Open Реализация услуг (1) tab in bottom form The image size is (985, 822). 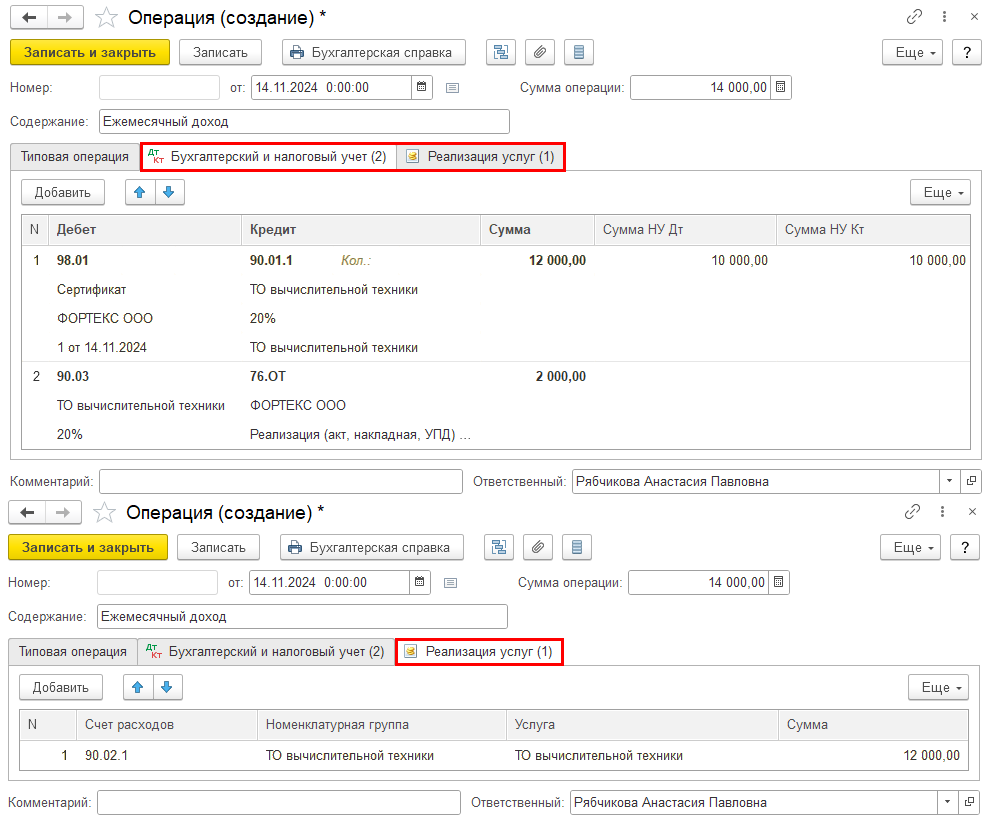(479, 652)
